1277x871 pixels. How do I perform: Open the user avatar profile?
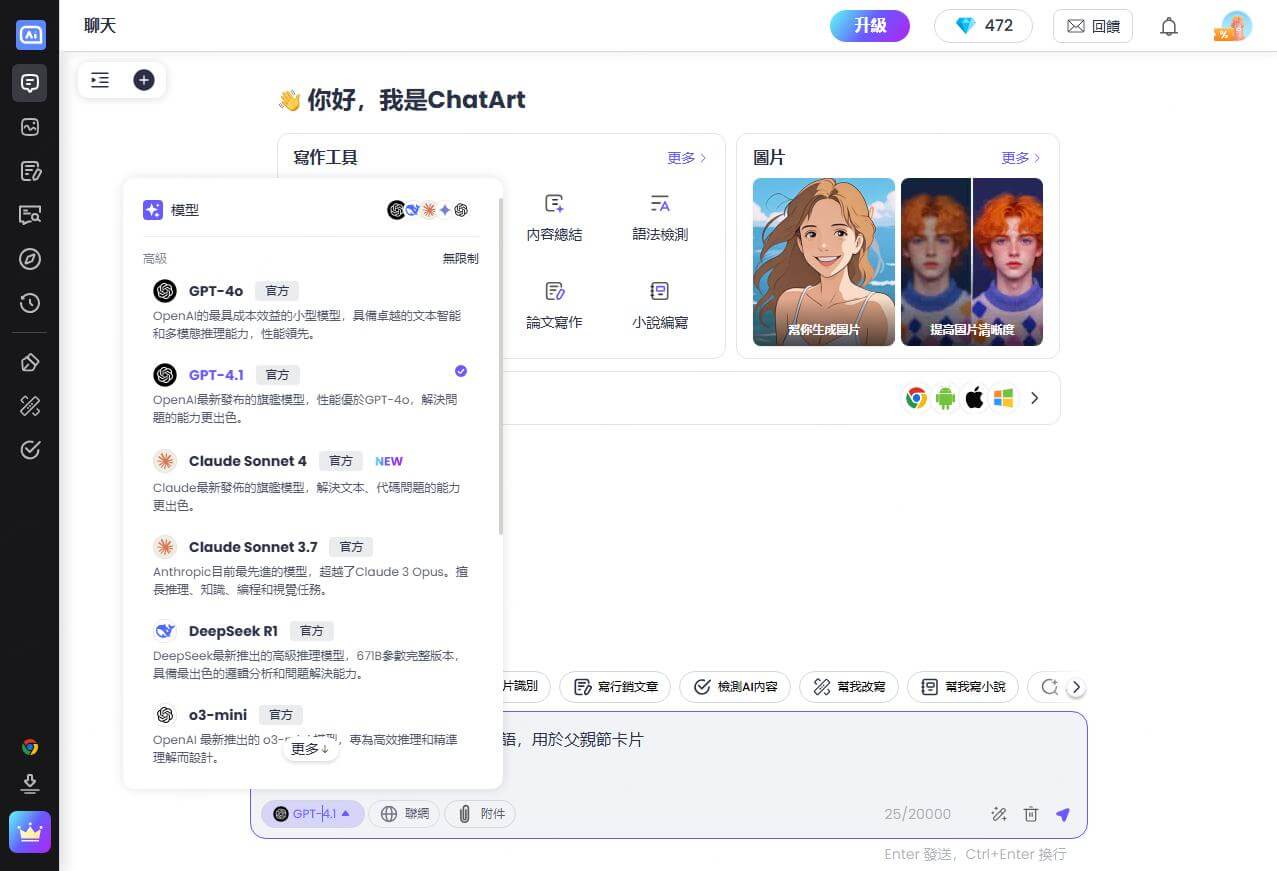pos(1235,26)
